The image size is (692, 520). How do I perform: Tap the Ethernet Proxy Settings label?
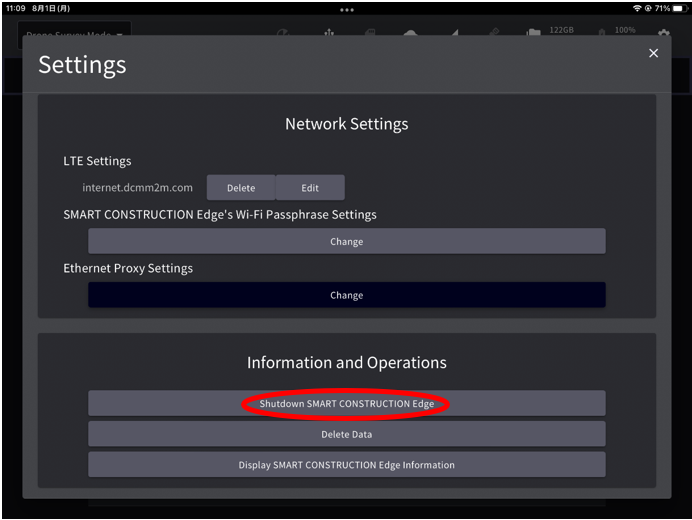pyautogui.click(x=128, y=268)
